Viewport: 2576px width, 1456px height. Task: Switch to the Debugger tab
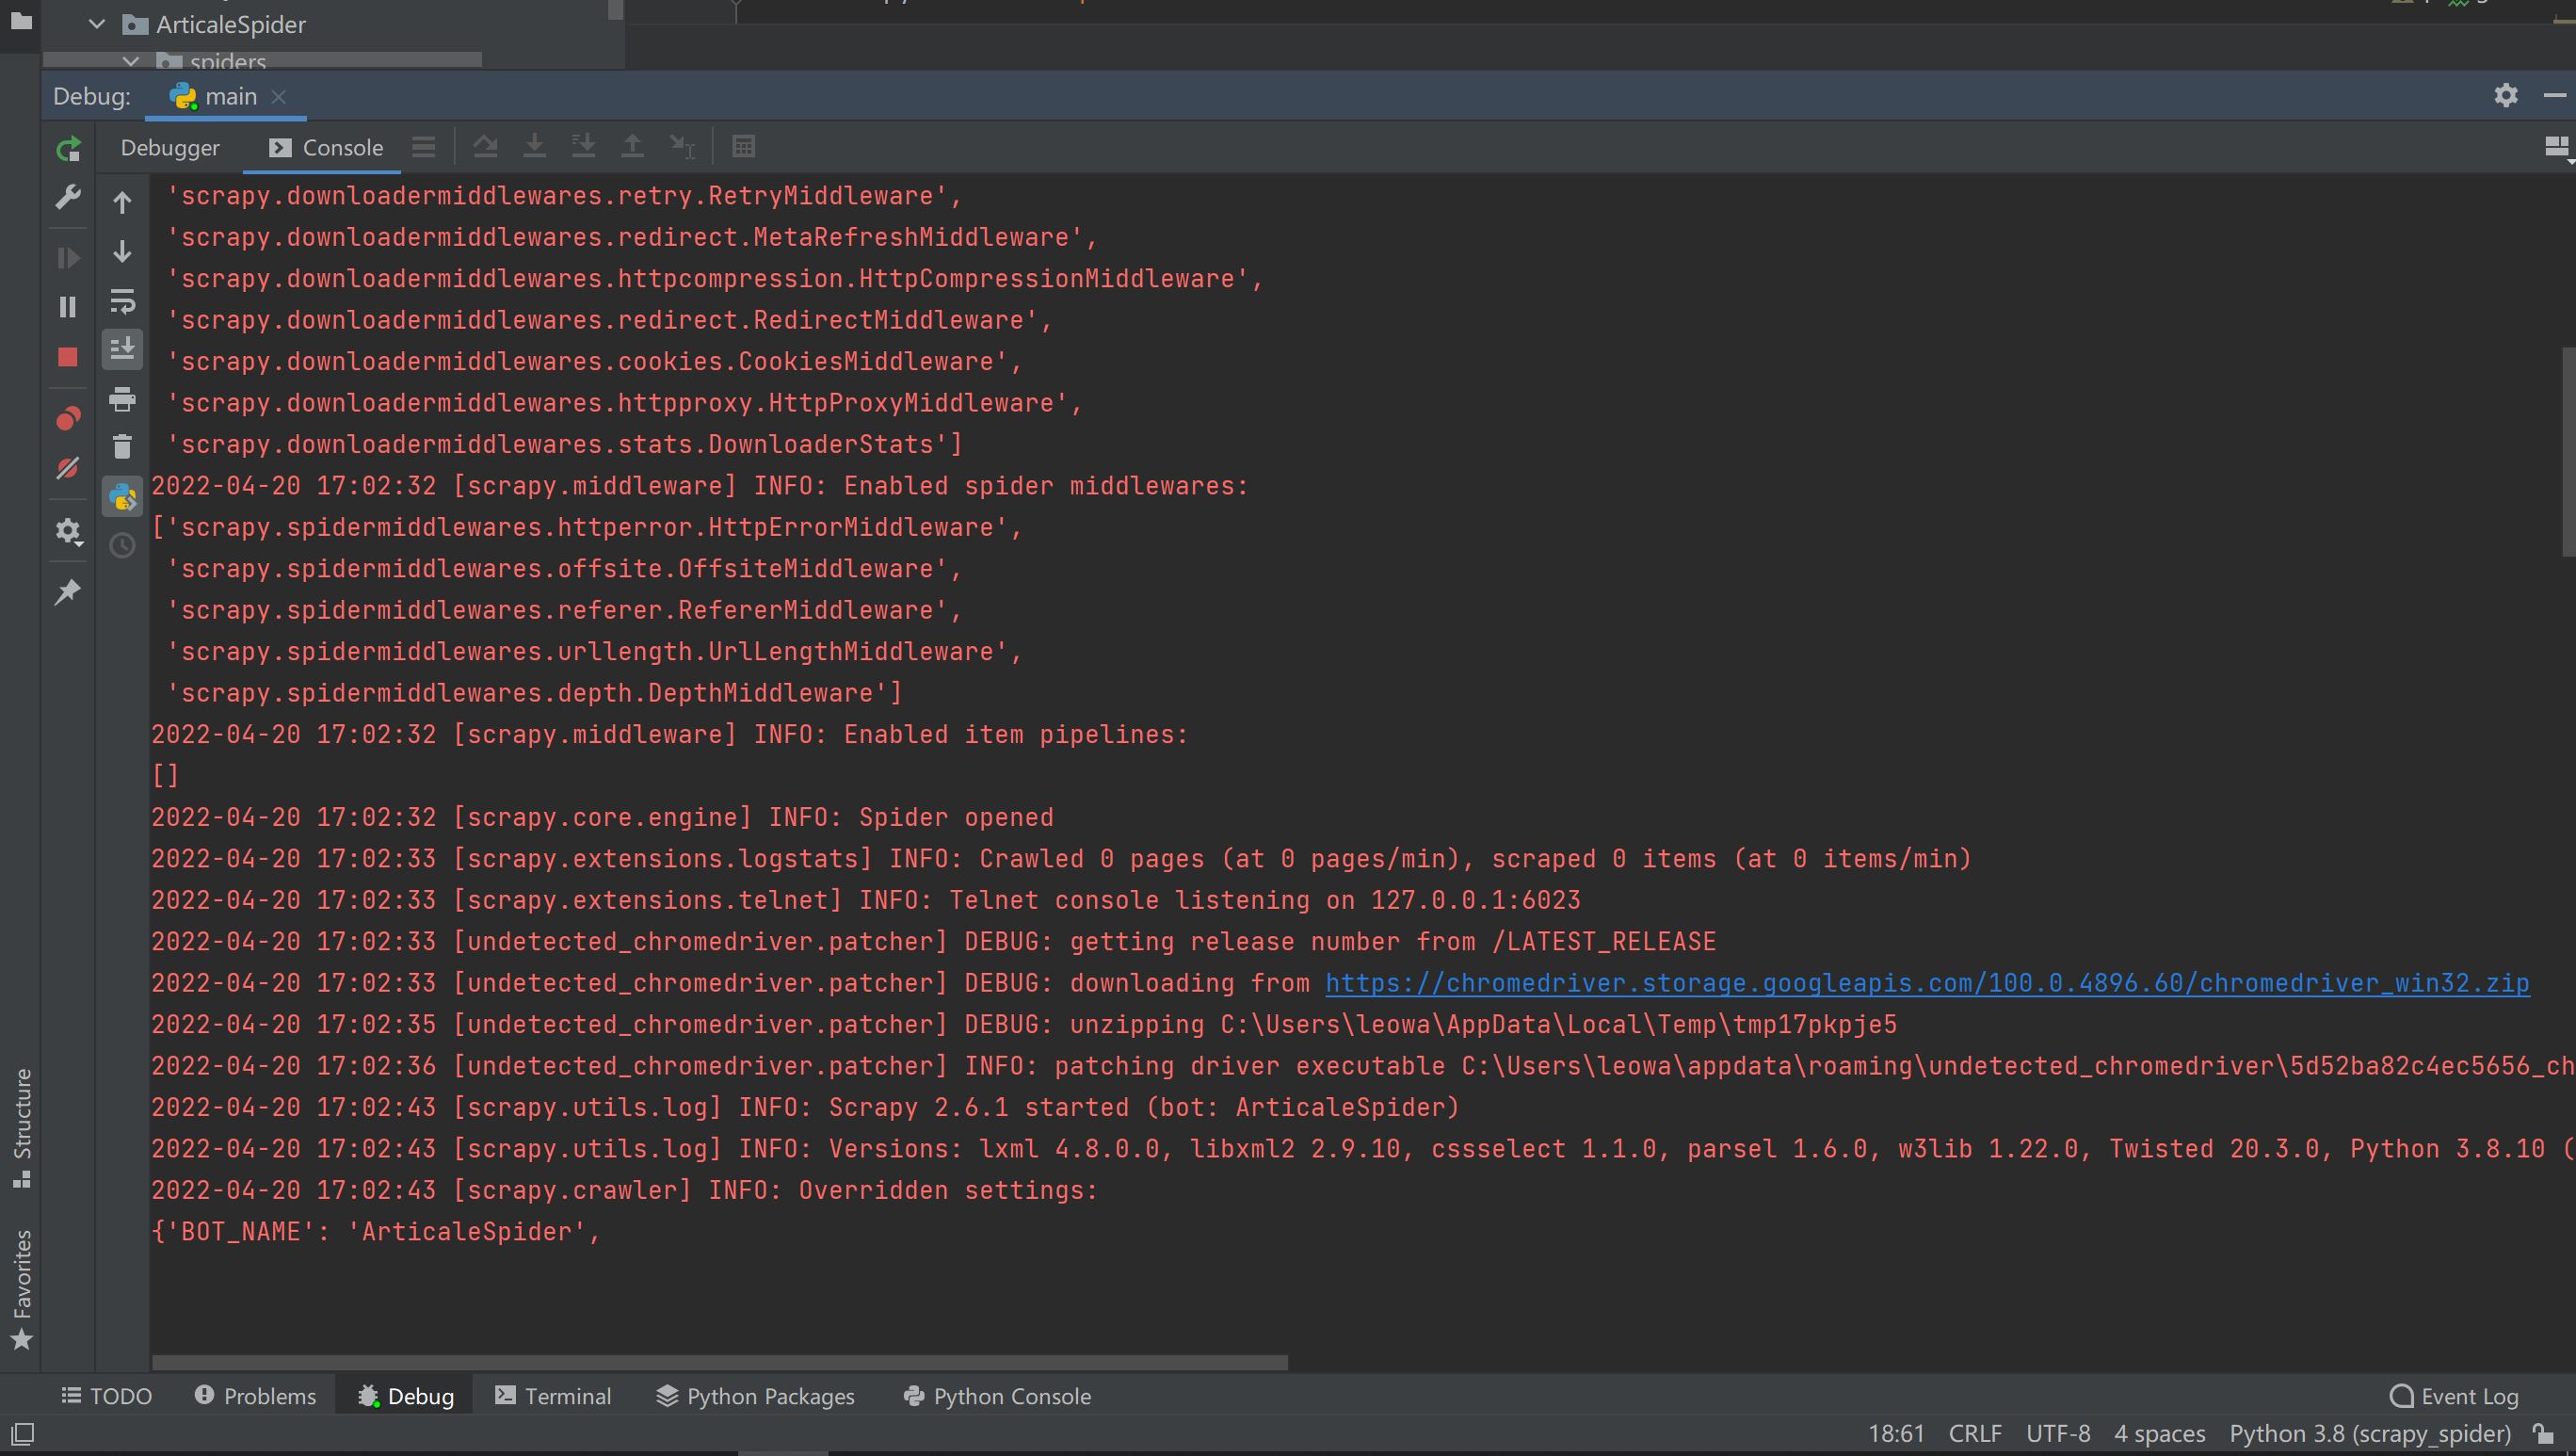tap(170, 148)
